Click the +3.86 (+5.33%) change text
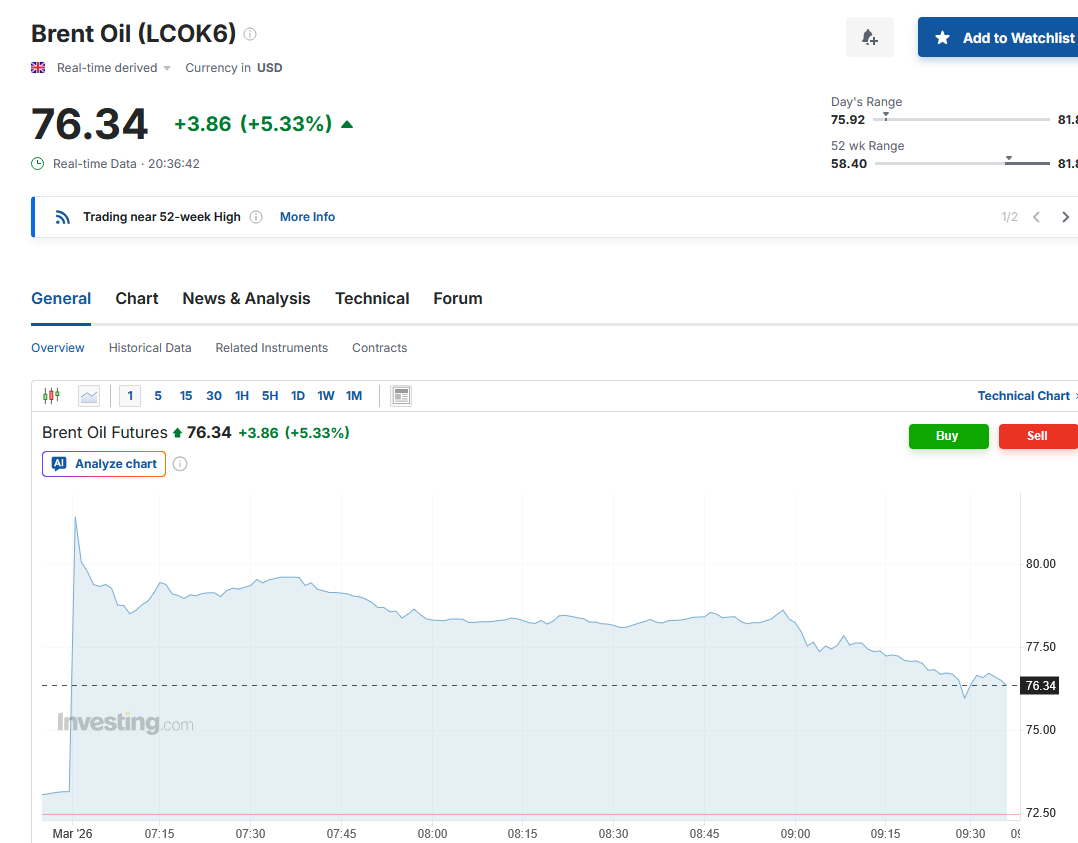 253,124
